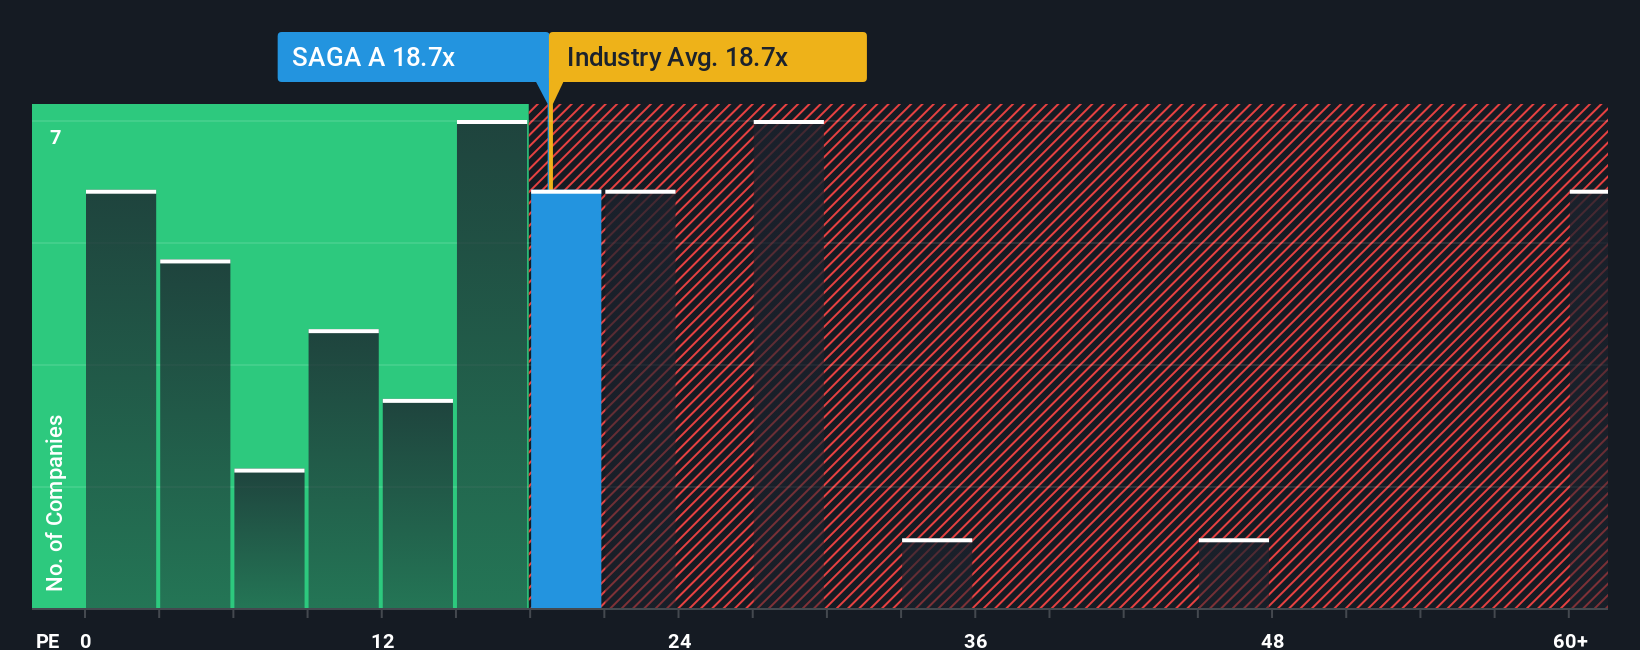Click the 'No. of Companies' axis label
Screen dimensions: 1640x650
pyautogui.click(x=54, y=502)
